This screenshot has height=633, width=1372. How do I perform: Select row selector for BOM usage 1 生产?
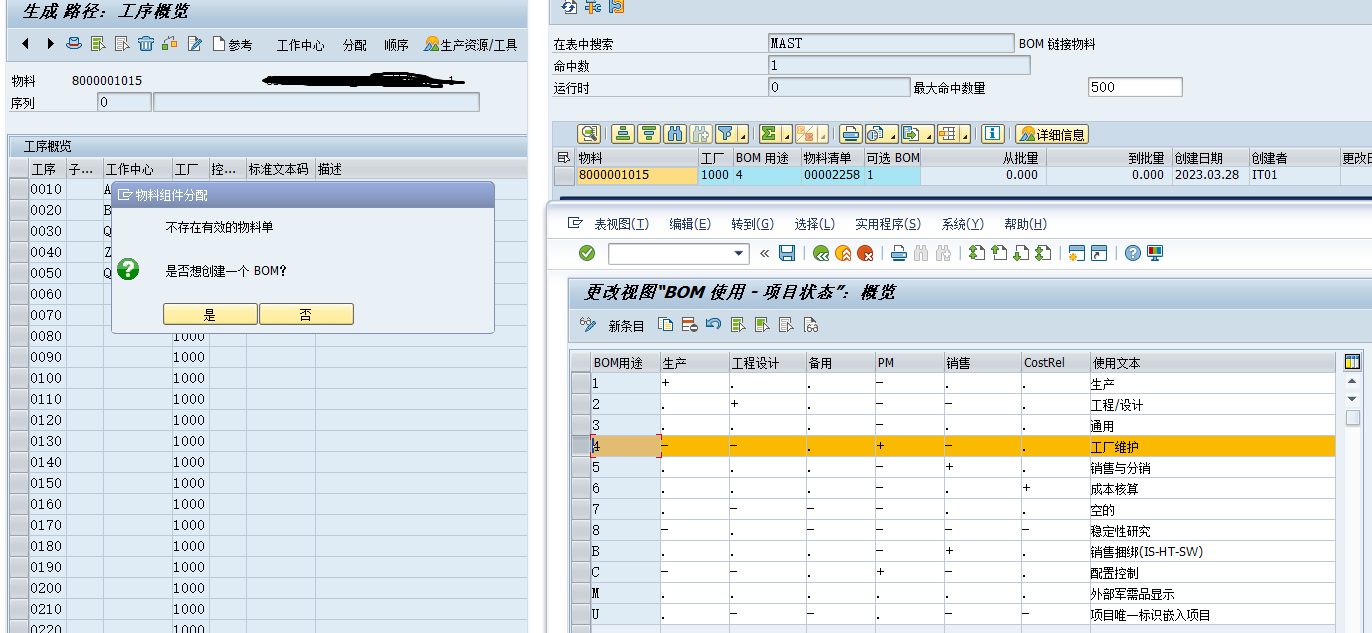click(x=580, y=384)
